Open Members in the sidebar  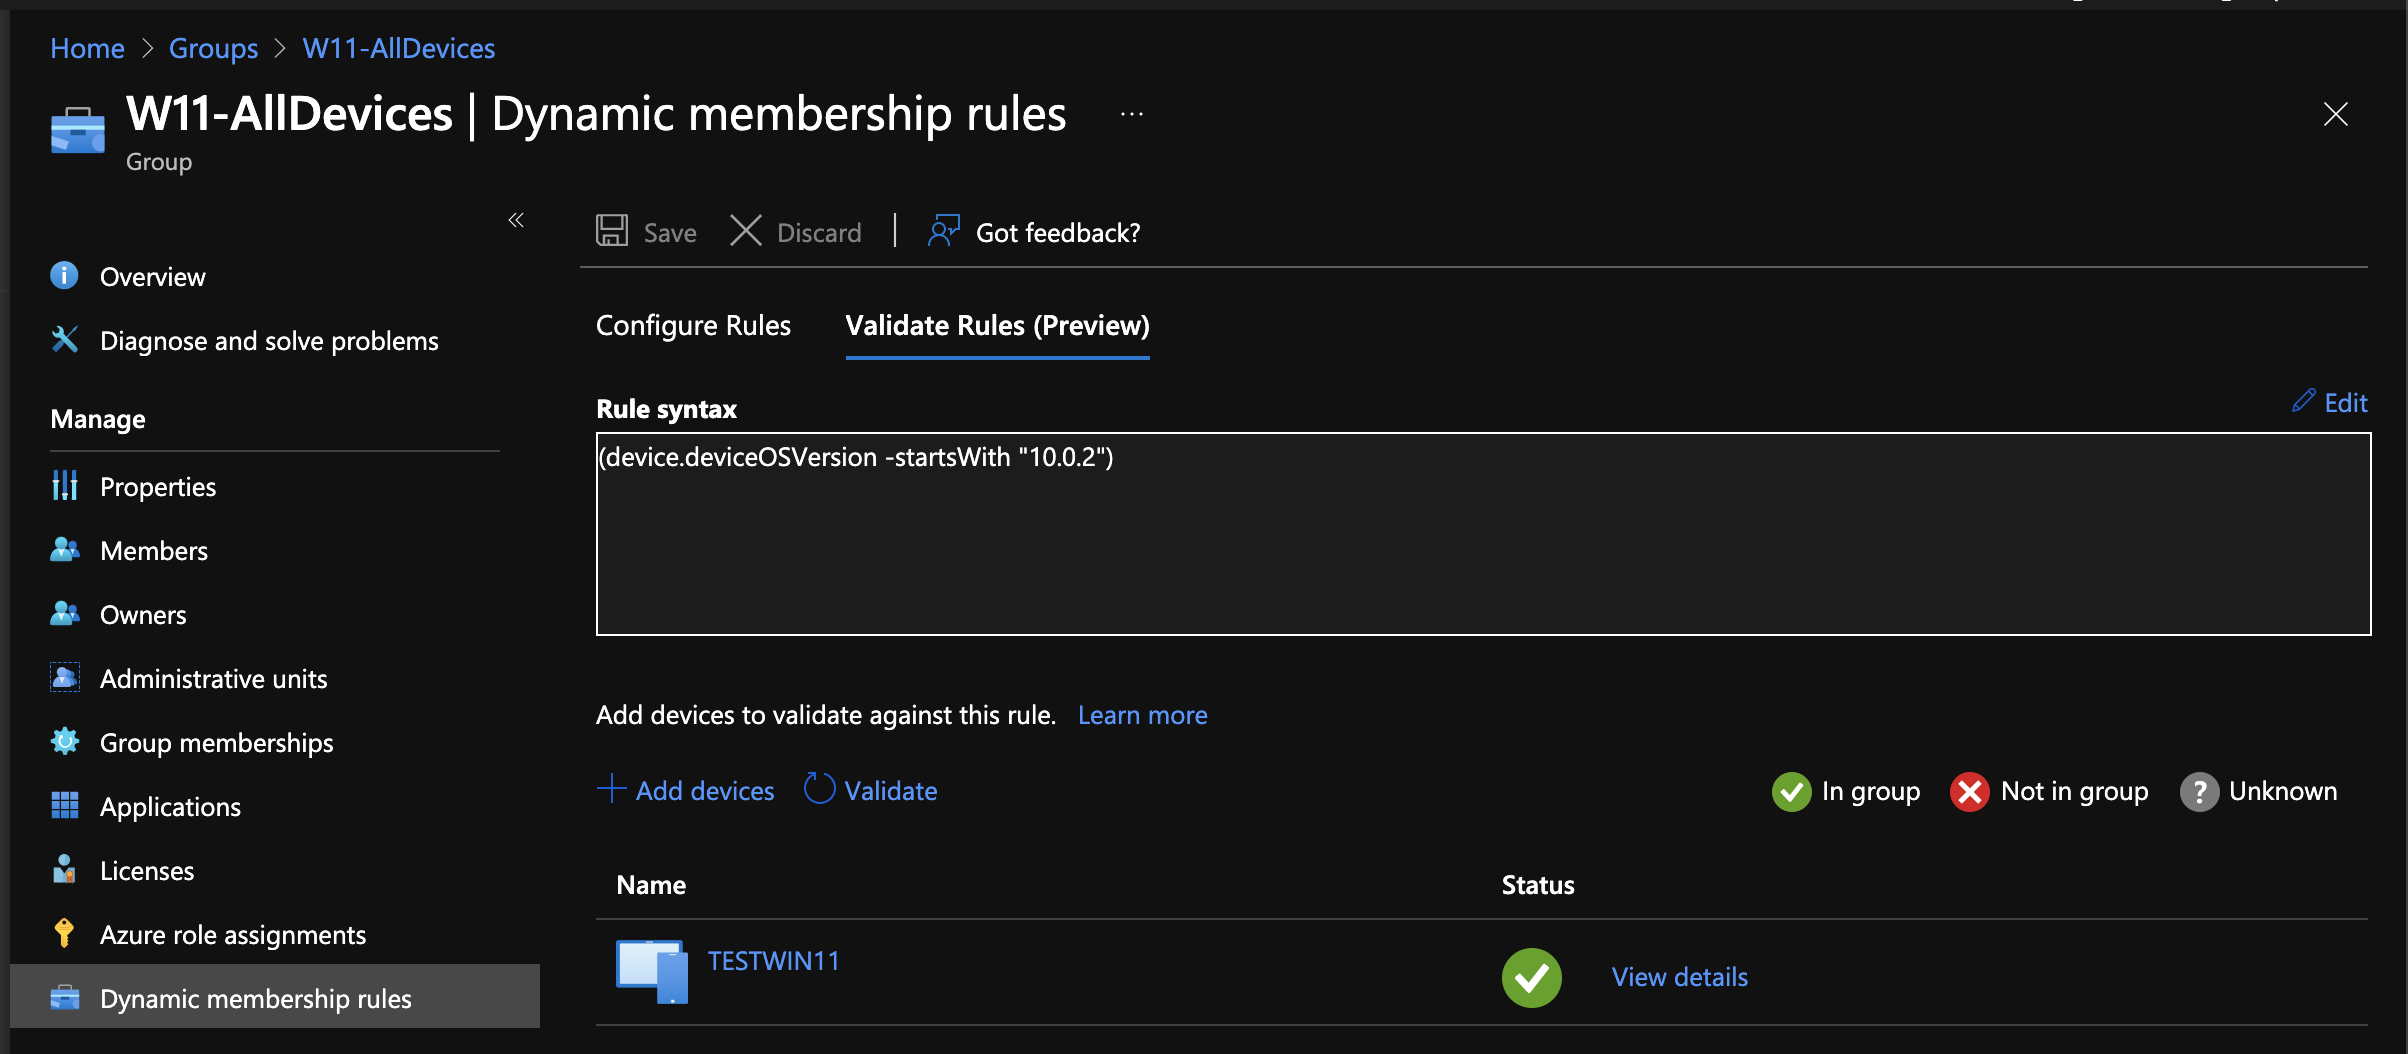pyautogui.click(x=154, y=551)
